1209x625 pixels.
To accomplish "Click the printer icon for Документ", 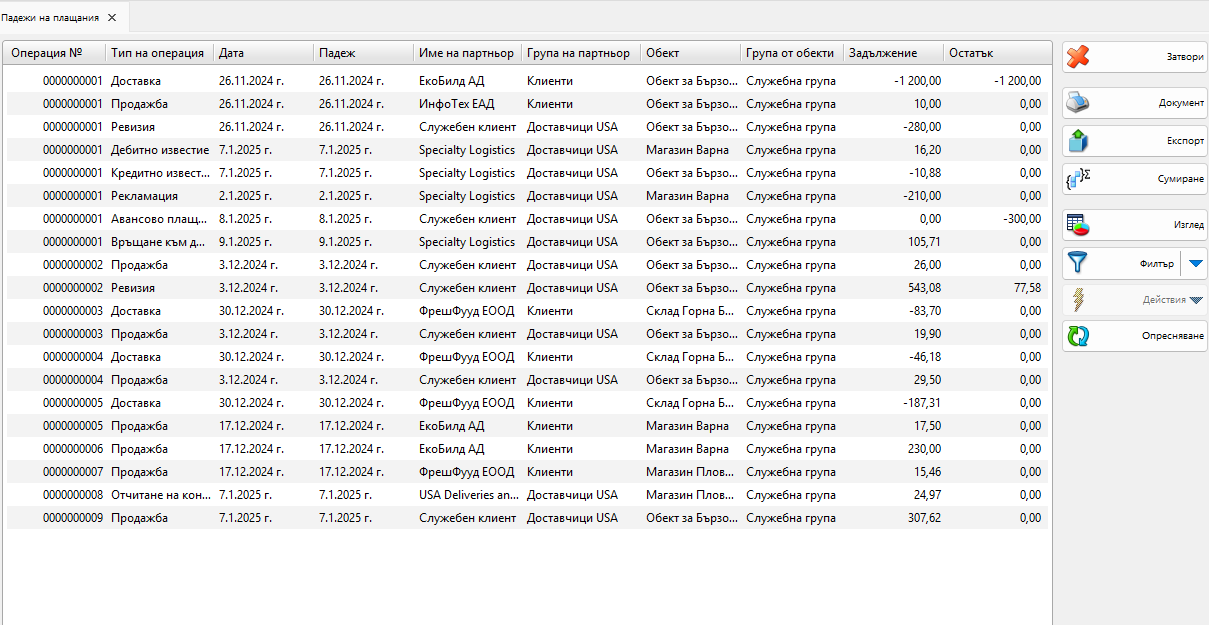I will point(1078,102).
